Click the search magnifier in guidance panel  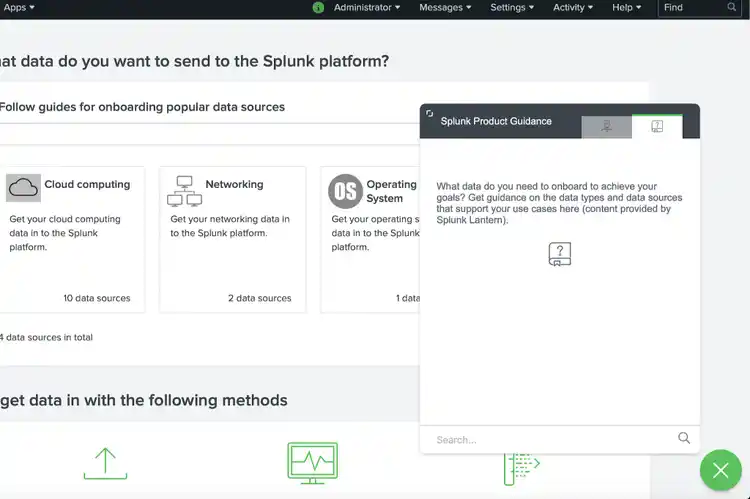[684, 438]
